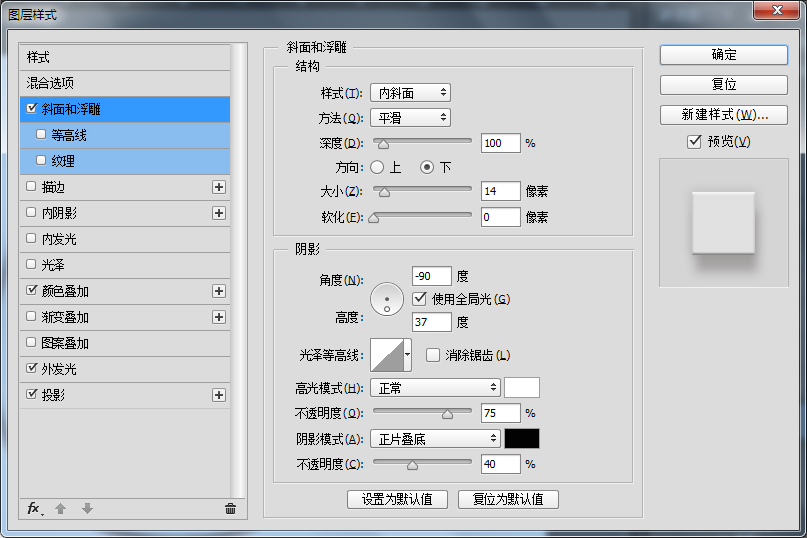
Task: Open the 方法 dropdown showing 平滑
Action: 410,118
